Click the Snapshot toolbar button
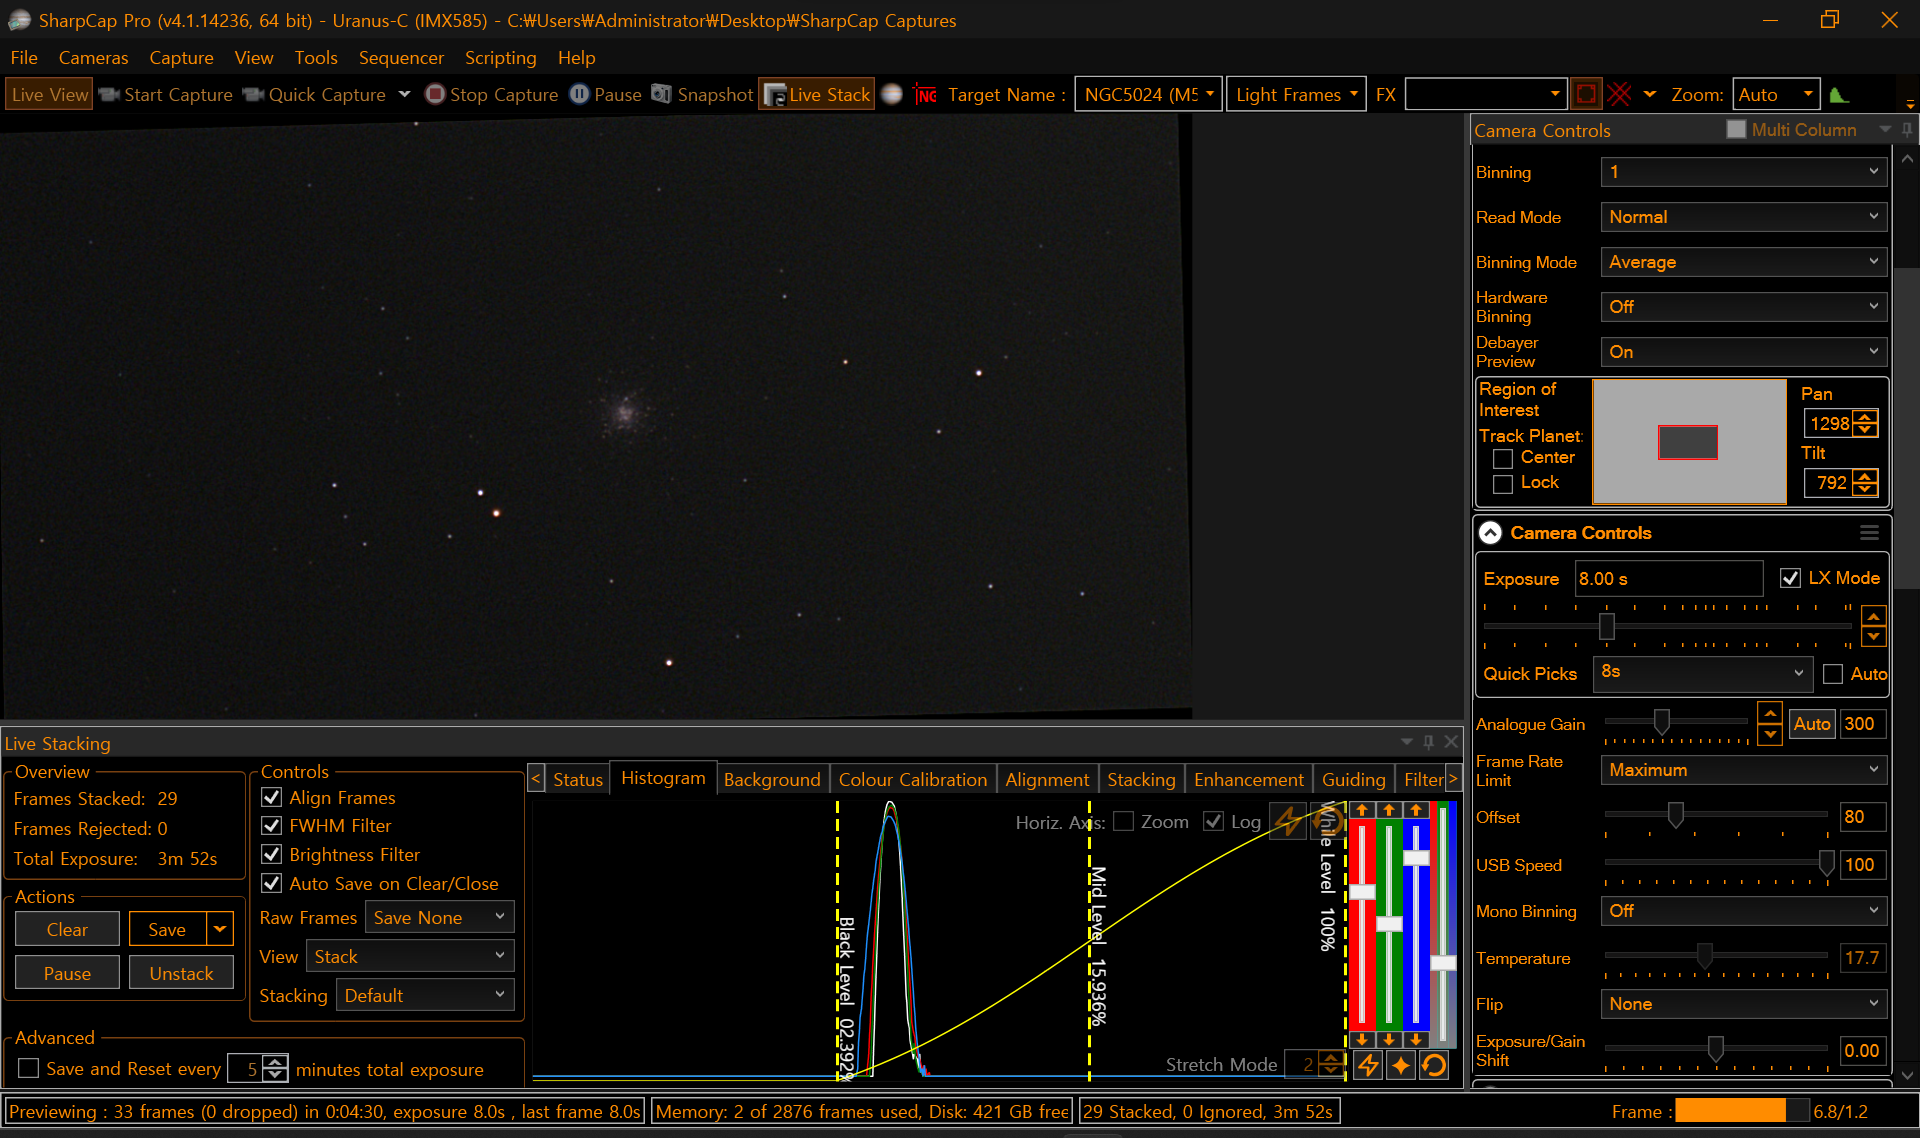 pyautogui.click(x=703, y=94)
